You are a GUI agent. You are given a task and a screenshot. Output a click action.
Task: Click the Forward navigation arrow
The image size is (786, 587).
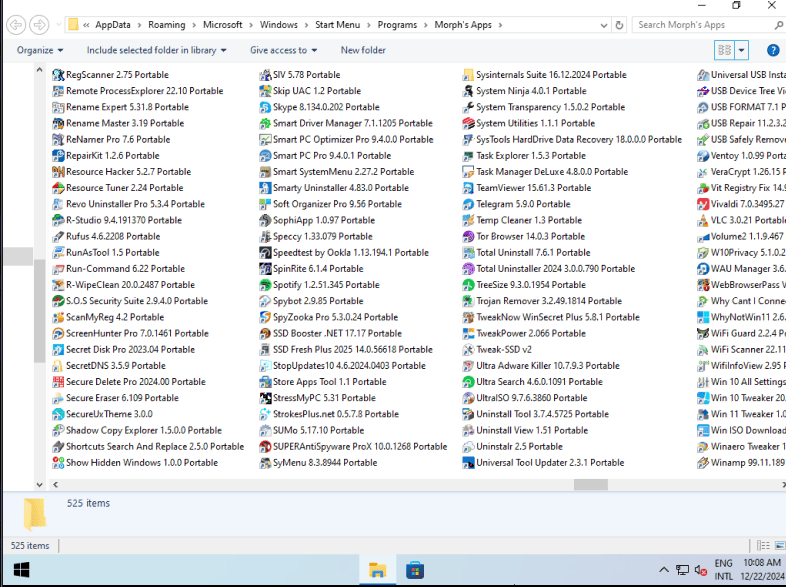(x=39, y=25)
